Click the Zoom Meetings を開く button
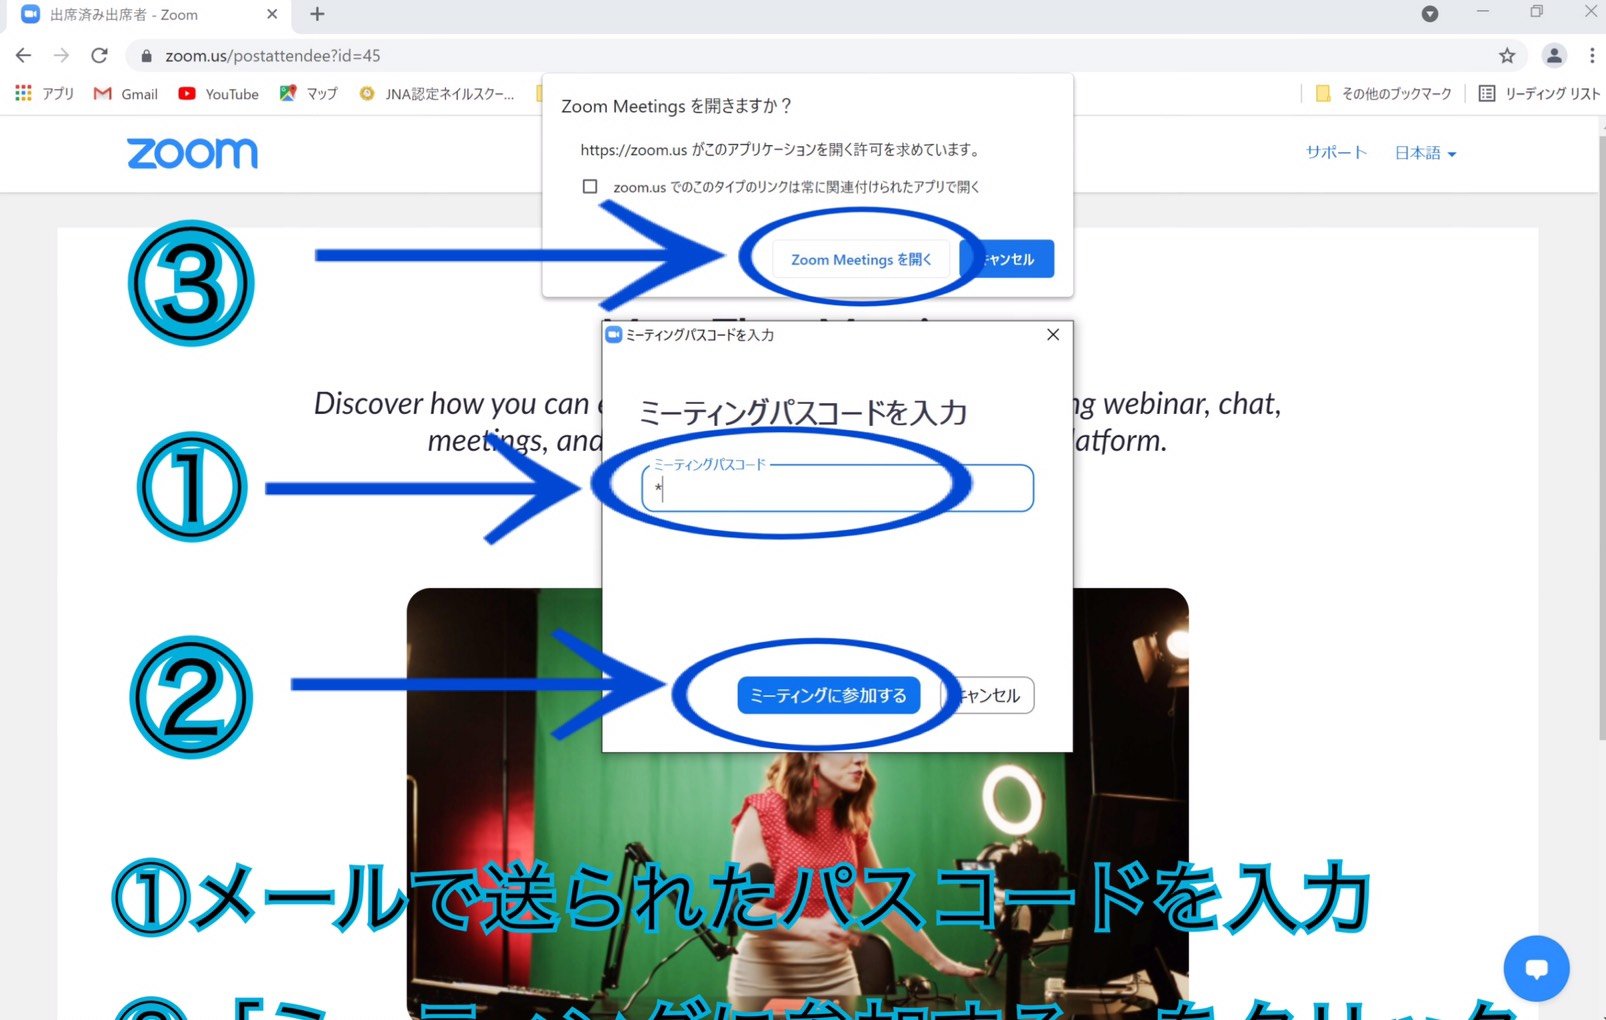Viewport: 1606px width, 1020px height. (861, 260)
